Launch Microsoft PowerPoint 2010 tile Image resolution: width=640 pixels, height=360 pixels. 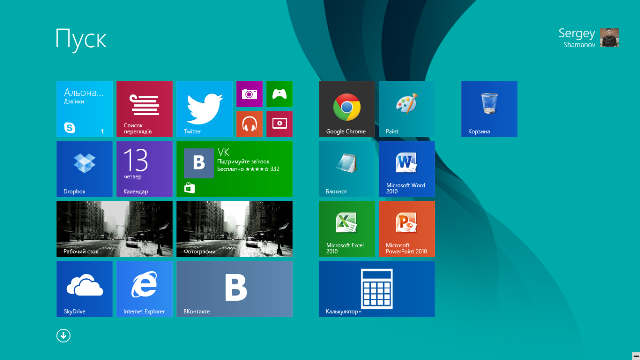(407, 229)
